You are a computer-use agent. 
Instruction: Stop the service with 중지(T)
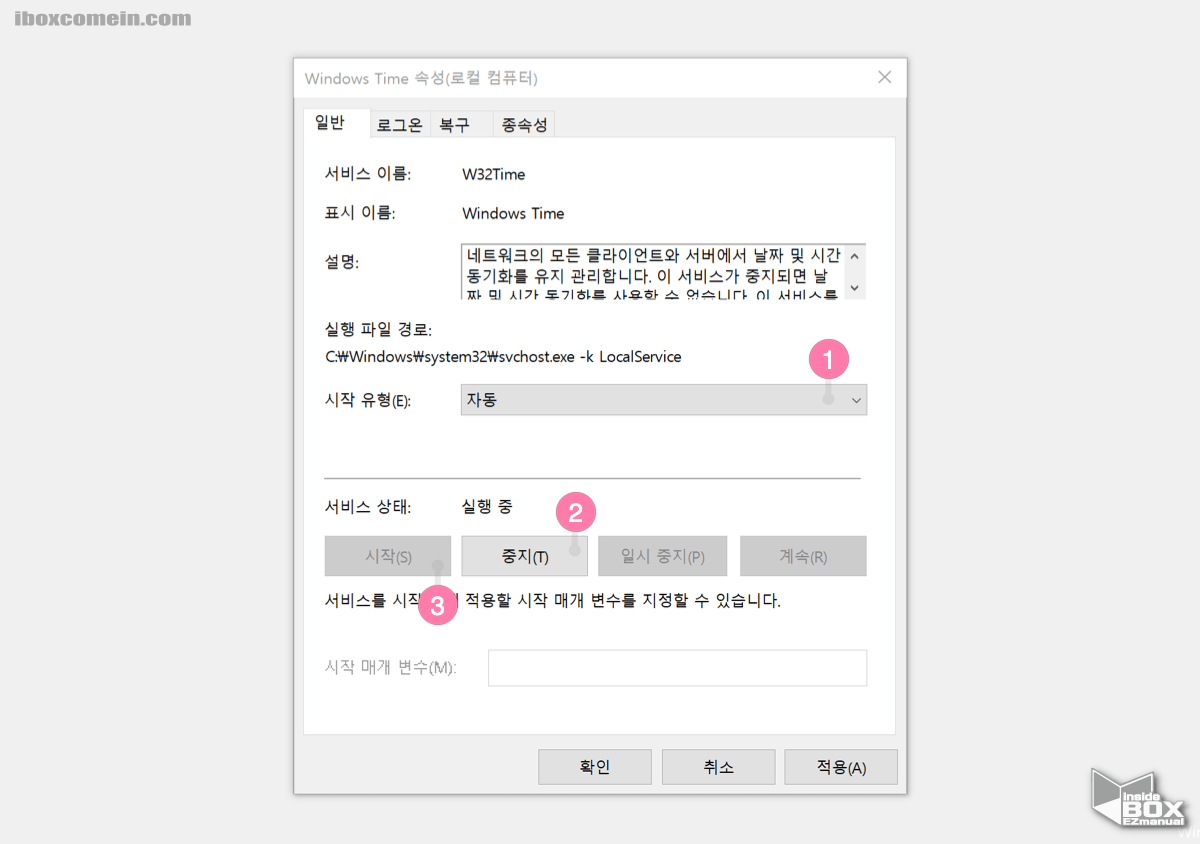pos(524,556)
